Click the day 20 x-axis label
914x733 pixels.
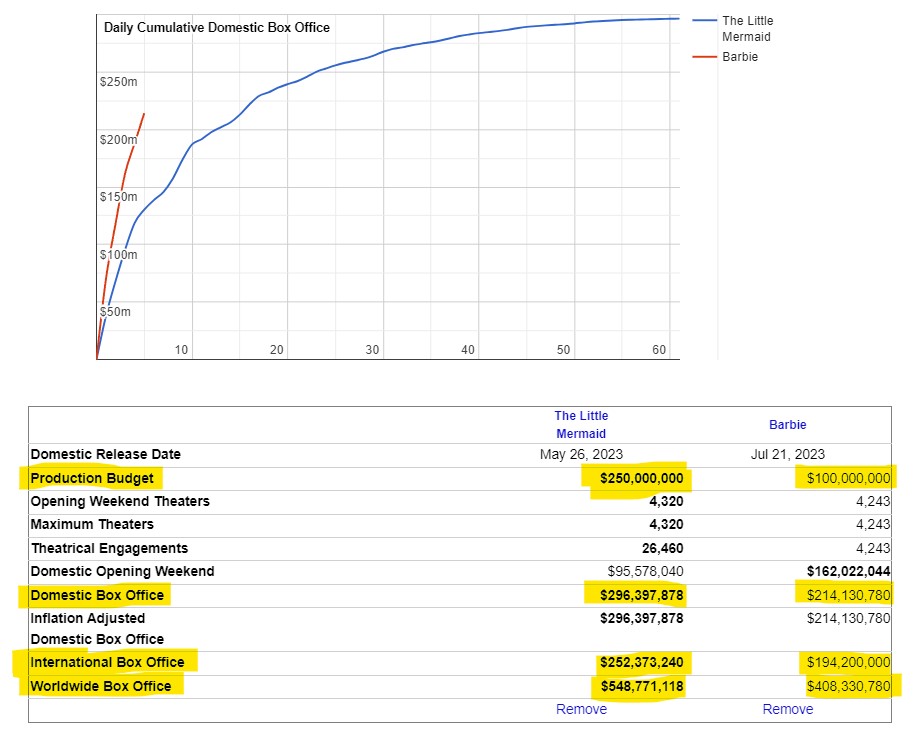[277, 349]
